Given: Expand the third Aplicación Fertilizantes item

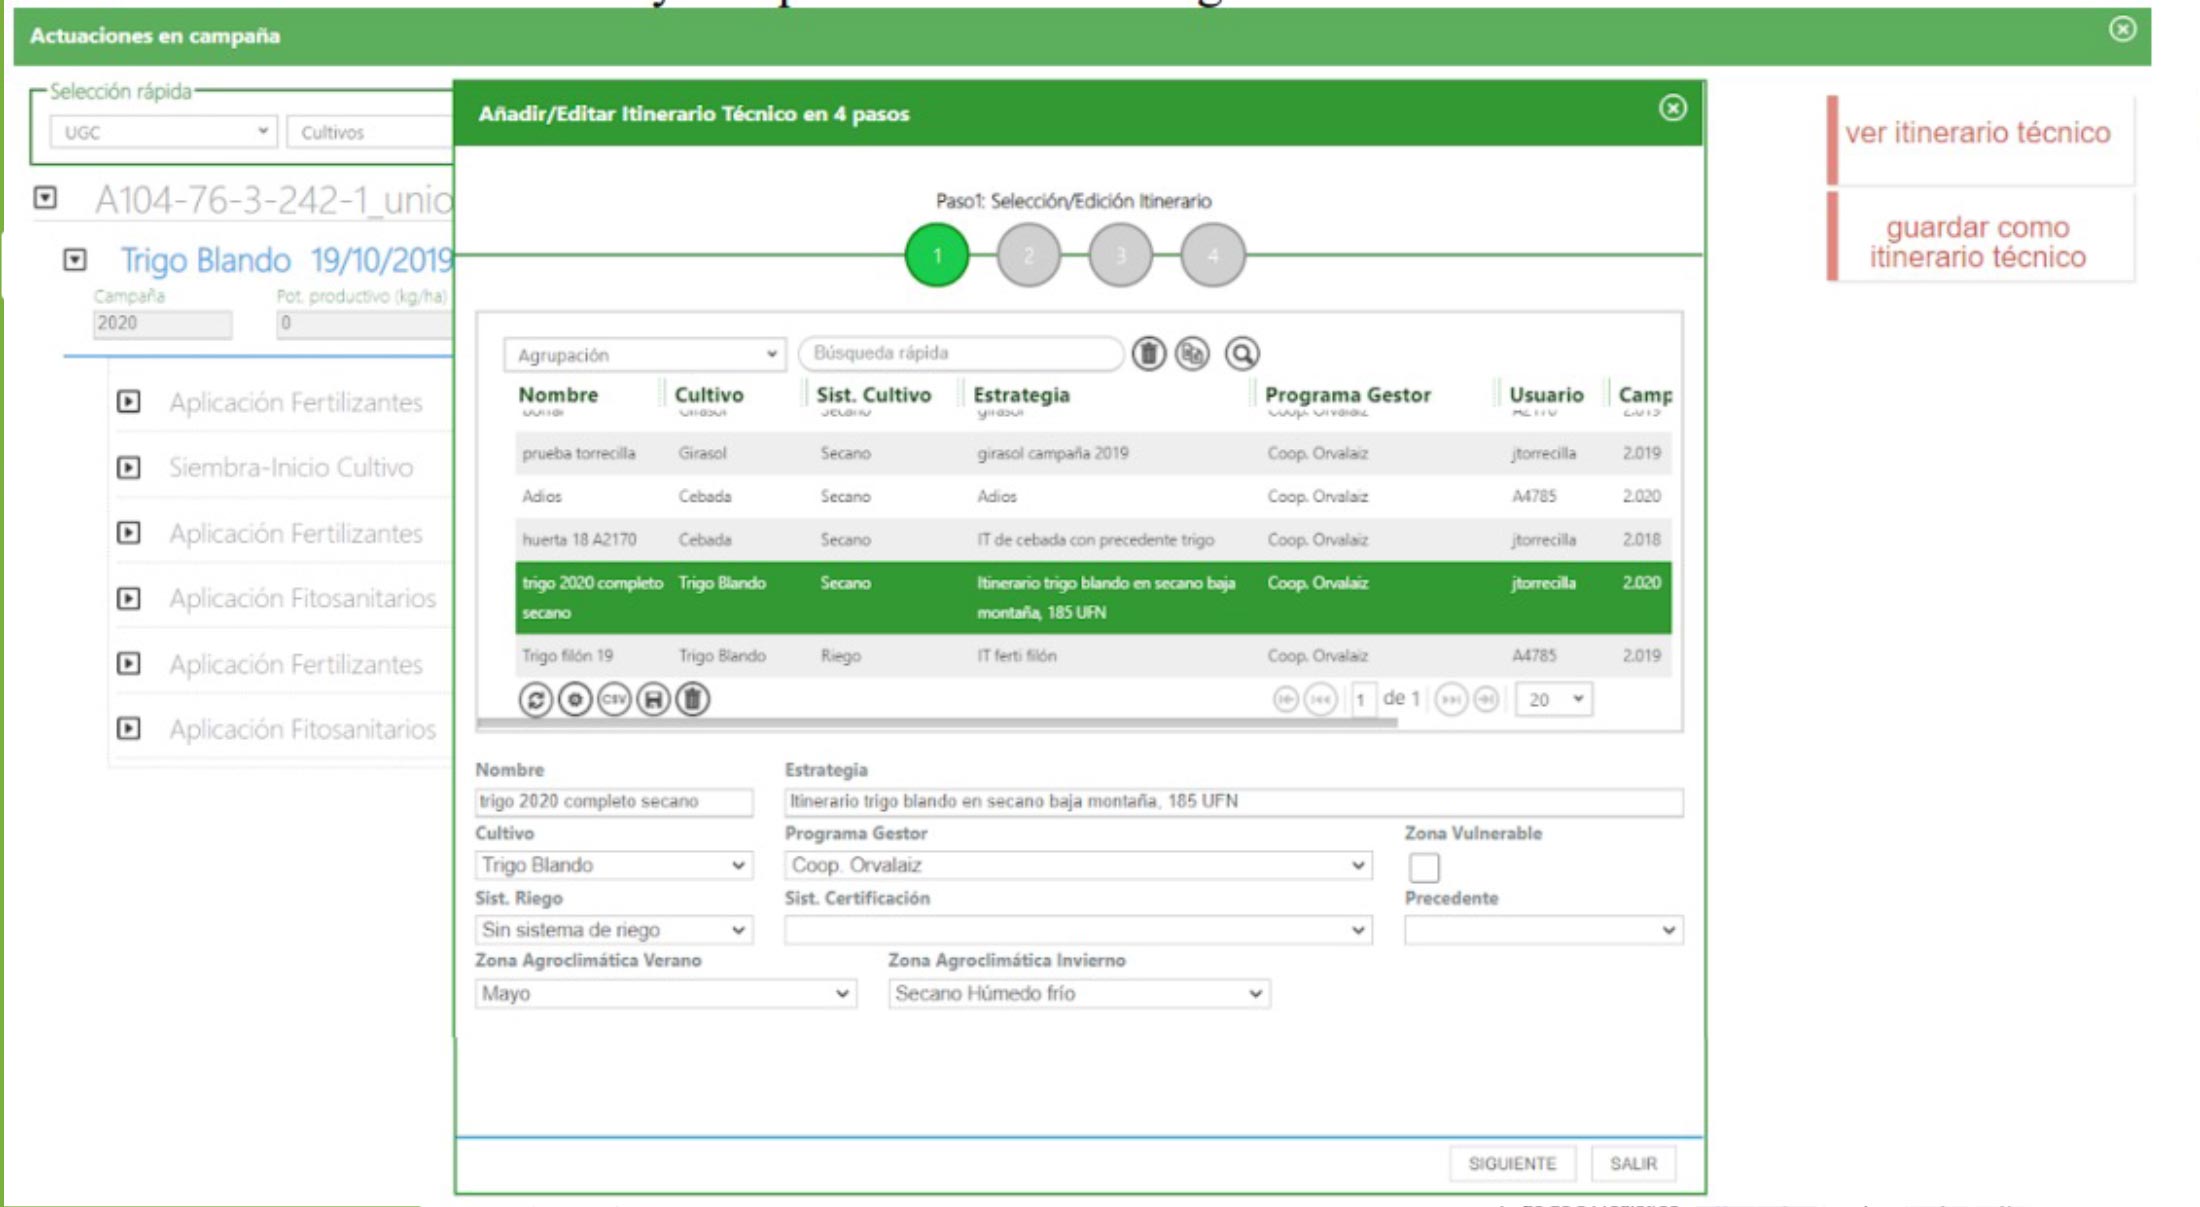Looking at the screenshot, I should pyautogui.click(x=129, y=663).
